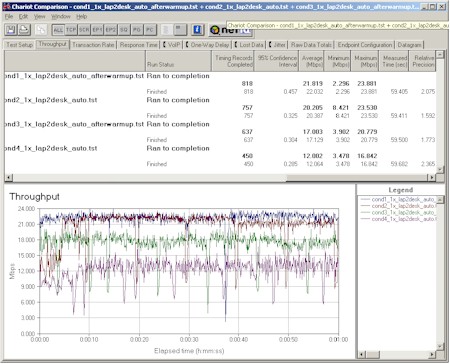Viewport: 450px width, 364px height.
Task: Click the Relative Precision column header
Action: pyautogui.click(x=423, y=61)
